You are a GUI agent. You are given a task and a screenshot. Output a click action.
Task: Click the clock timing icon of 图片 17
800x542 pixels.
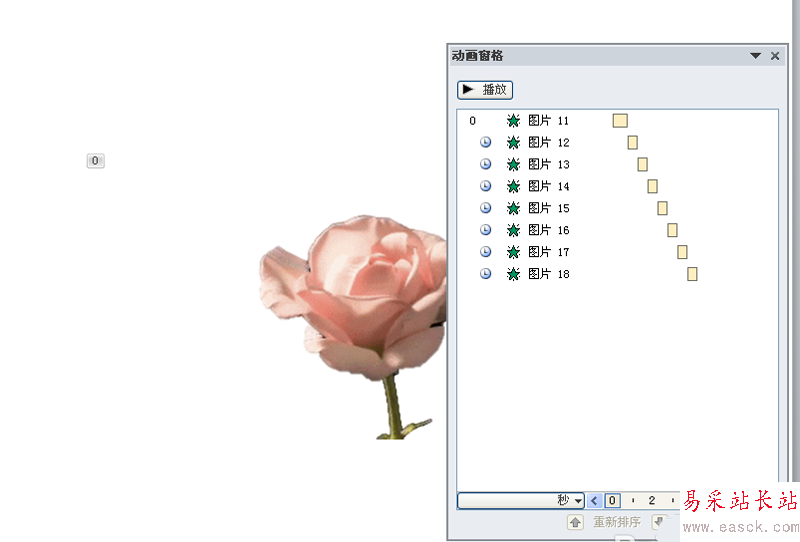coord(486,252)
